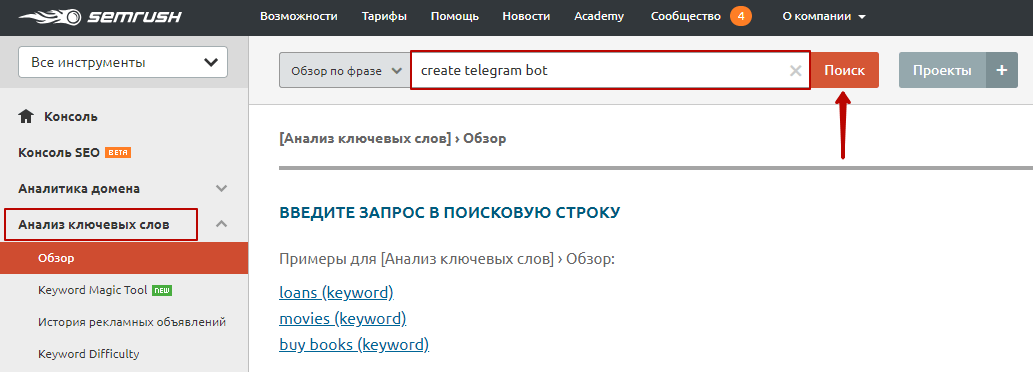Click the breadcrumb [Анализ ключевых слов] › Обзор
Screen dimensions: 1033x372
tap(393, 139)
